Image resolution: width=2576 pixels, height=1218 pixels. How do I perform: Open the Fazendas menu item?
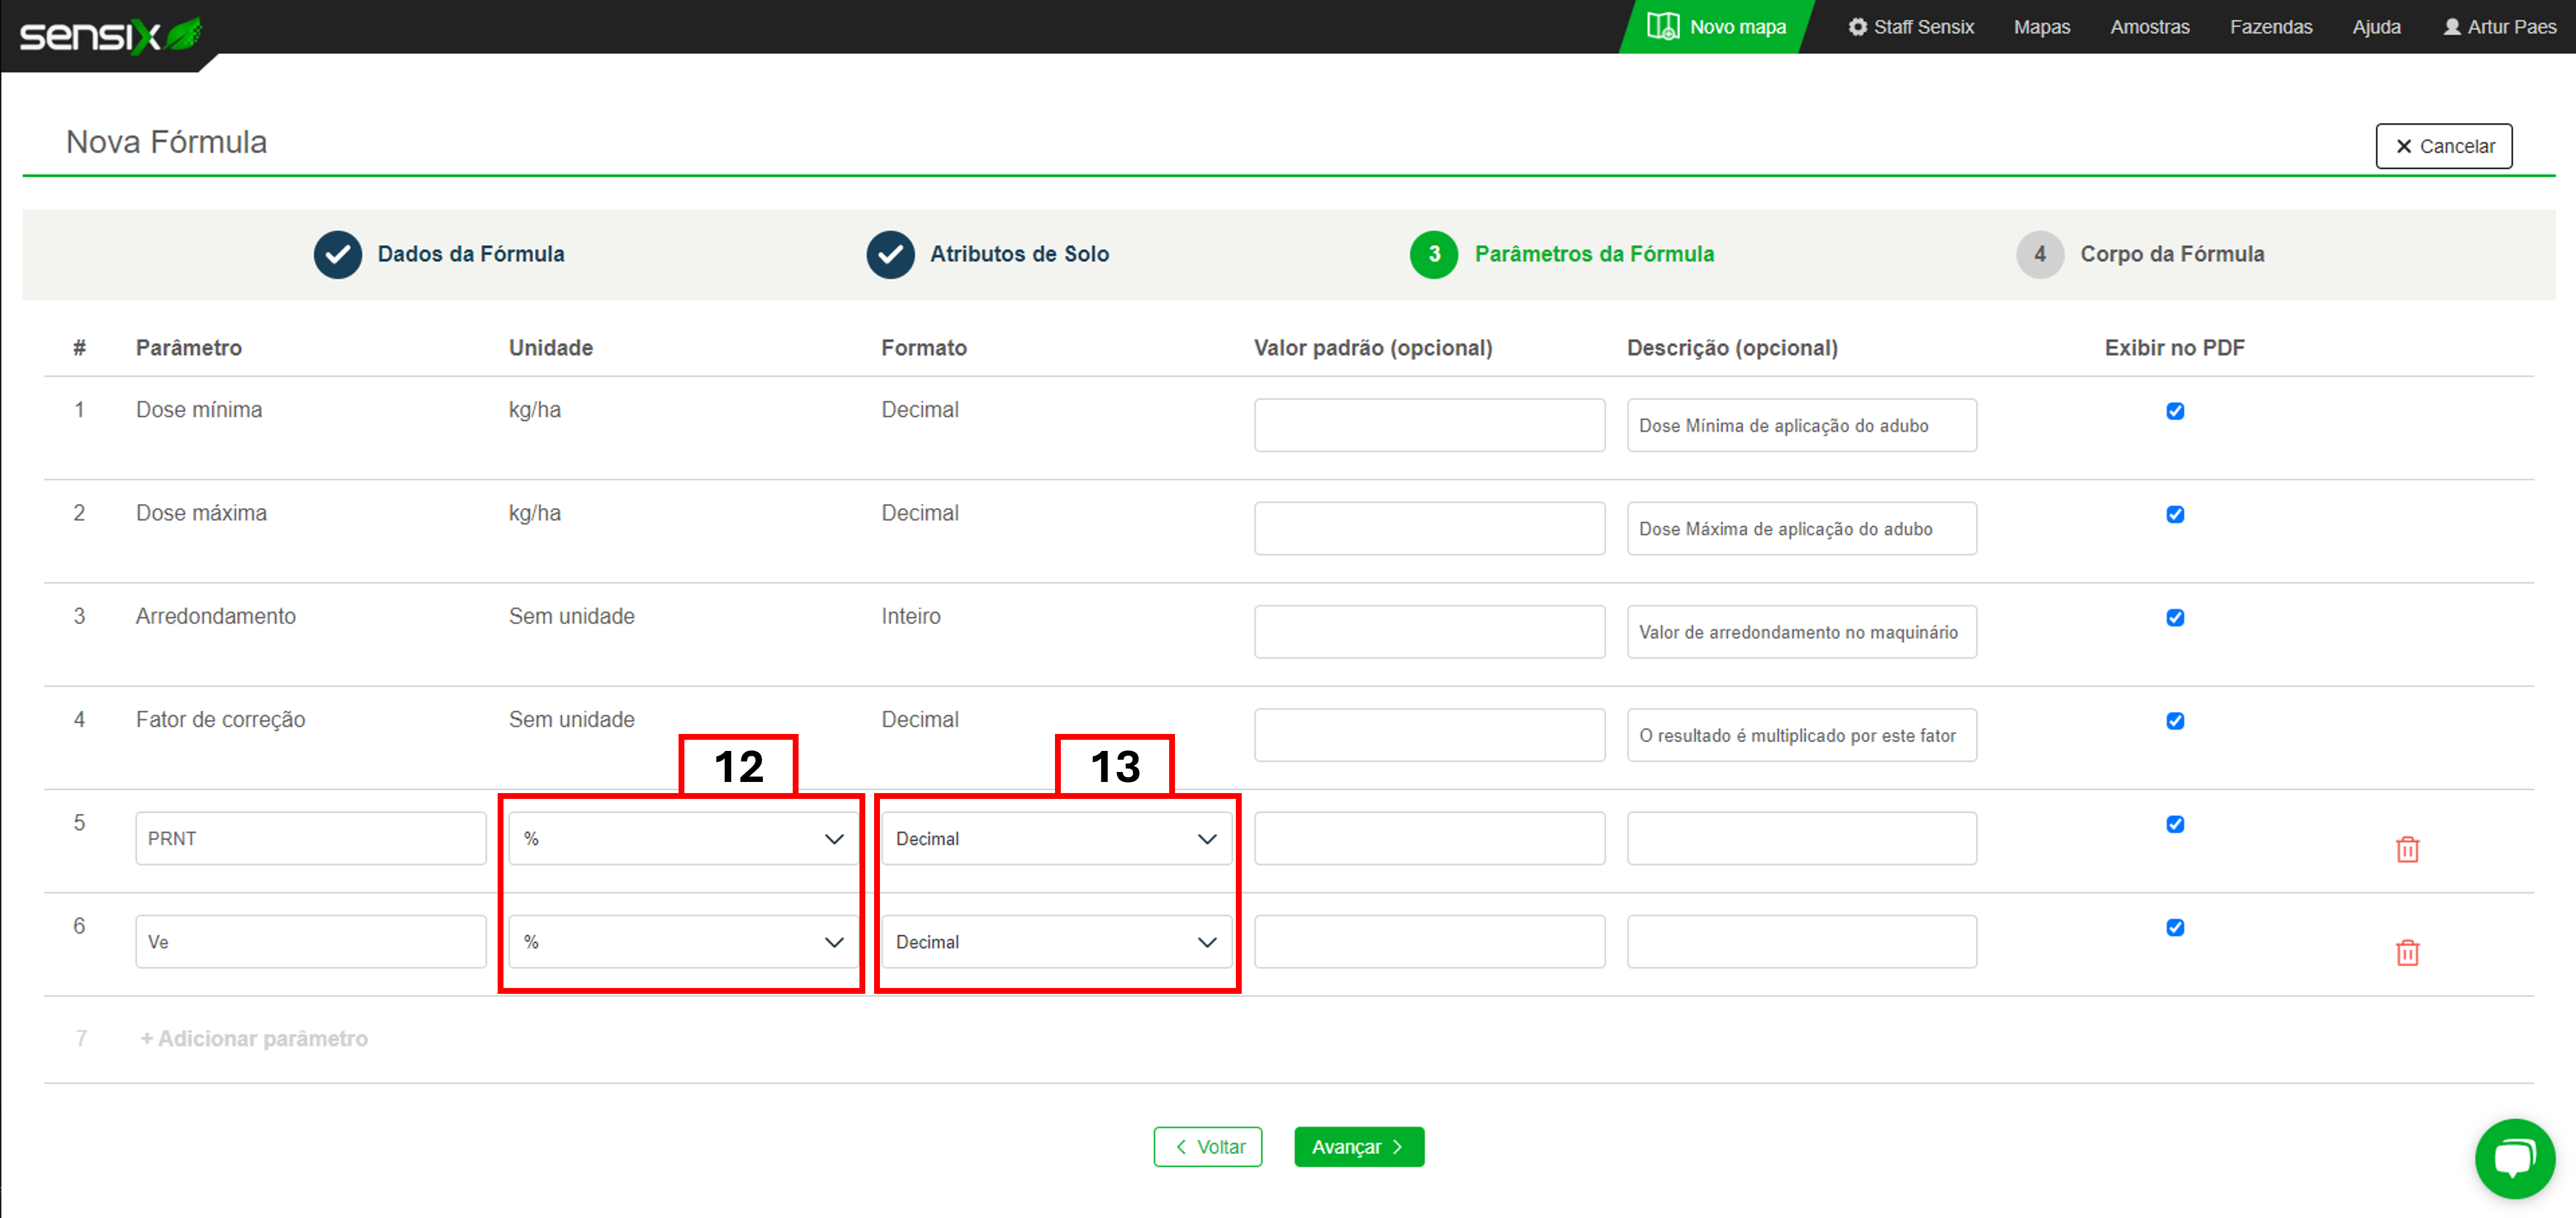tap(2270, 27)
